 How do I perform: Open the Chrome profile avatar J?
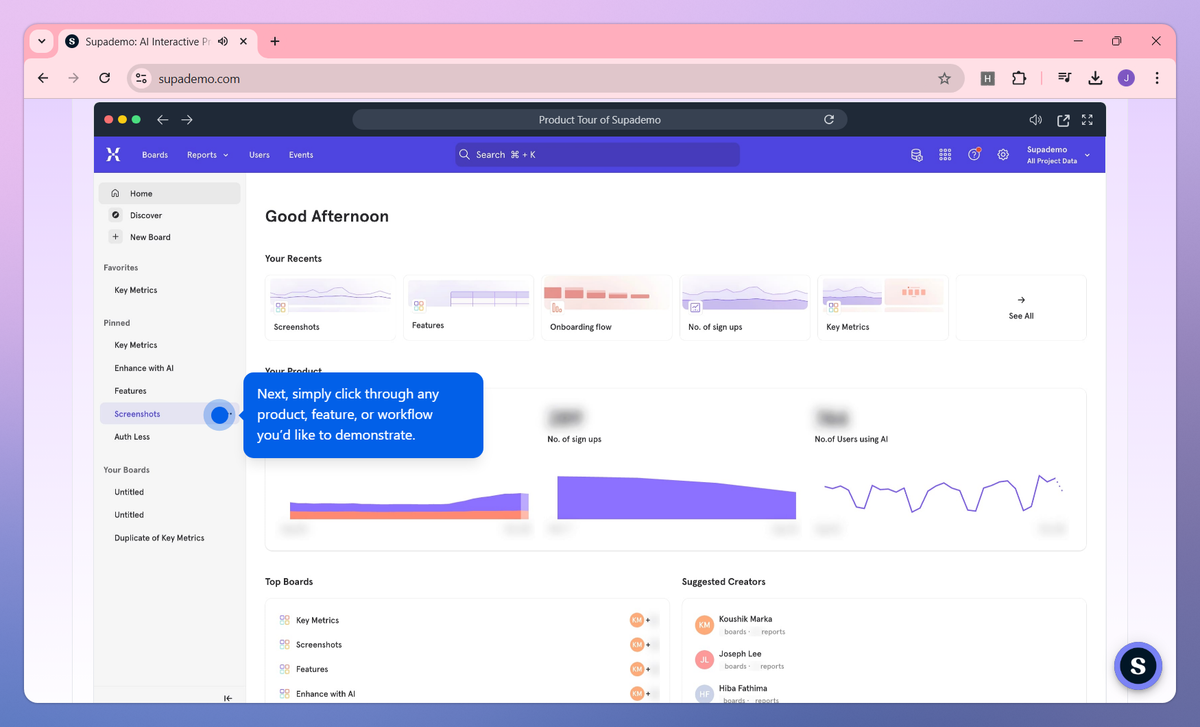1126,78
